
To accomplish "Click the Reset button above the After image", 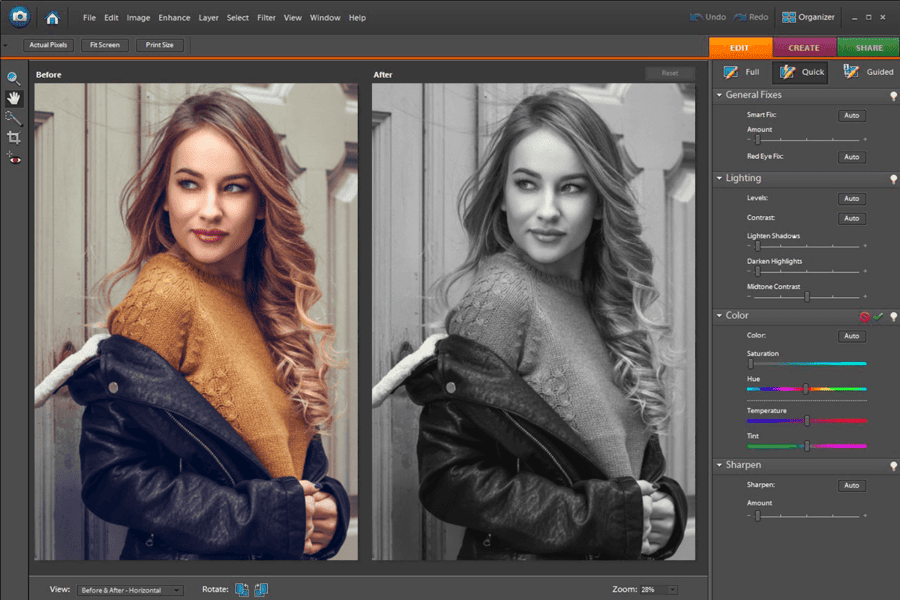I will 670,73.
